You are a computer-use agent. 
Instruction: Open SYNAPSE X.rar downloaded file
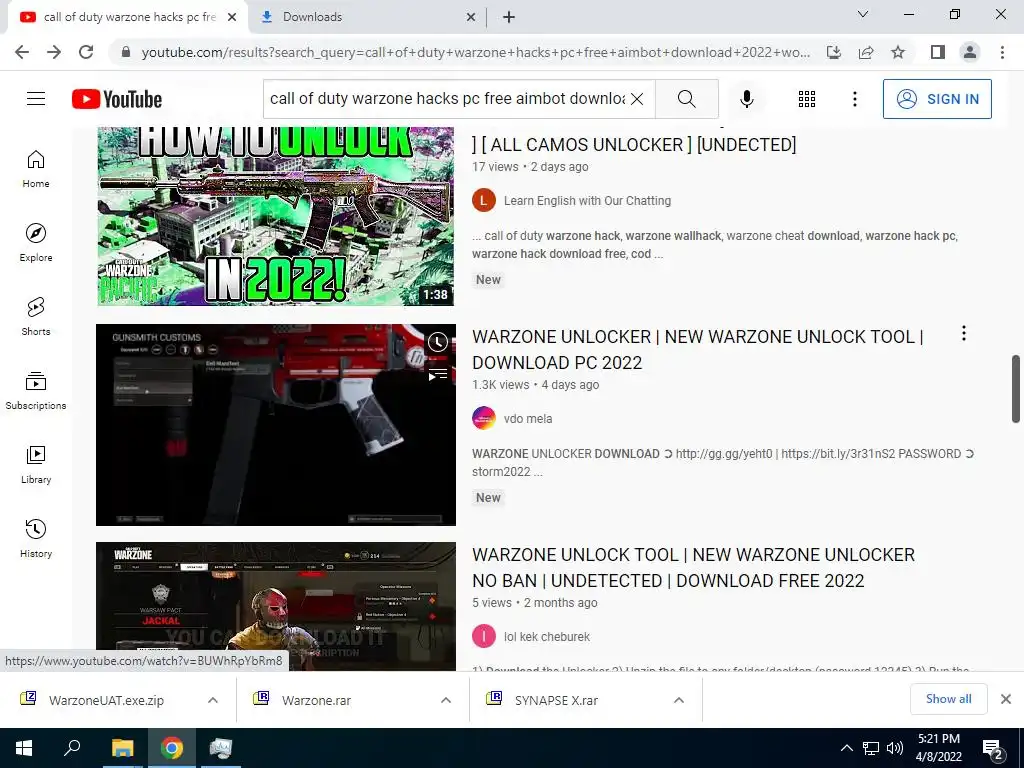[x=556, y=700]
